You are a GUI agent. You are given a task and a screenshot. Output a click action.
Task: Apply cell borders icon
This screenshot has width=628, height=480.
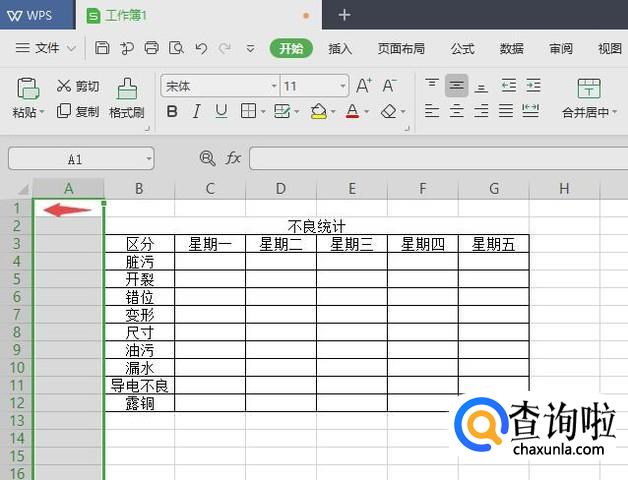pyautogui.click(x=248, y=111)
